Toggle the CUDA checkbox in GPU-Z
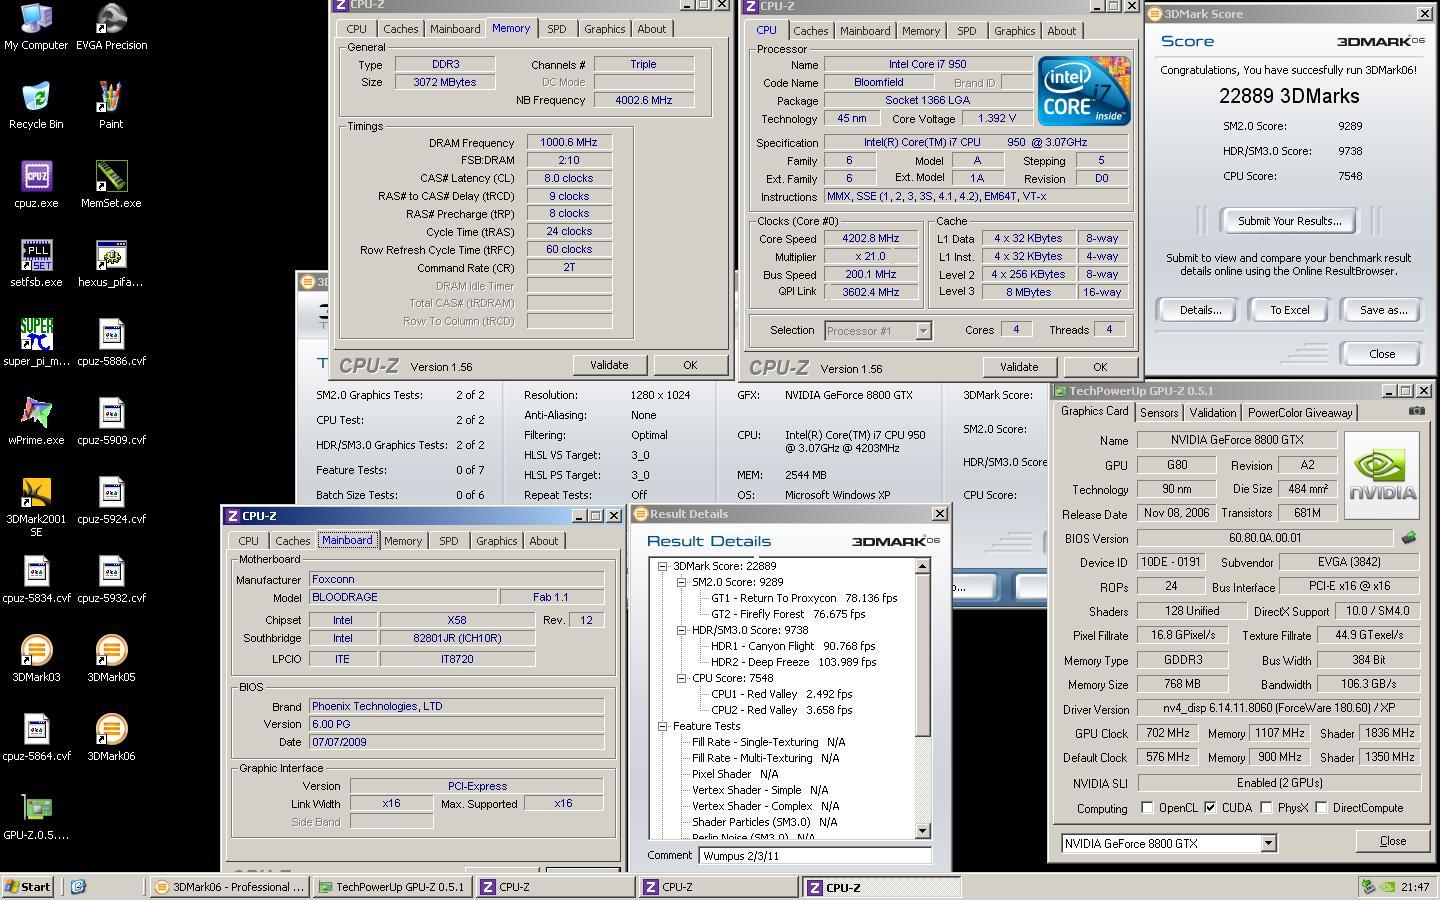 point(1210,807)
